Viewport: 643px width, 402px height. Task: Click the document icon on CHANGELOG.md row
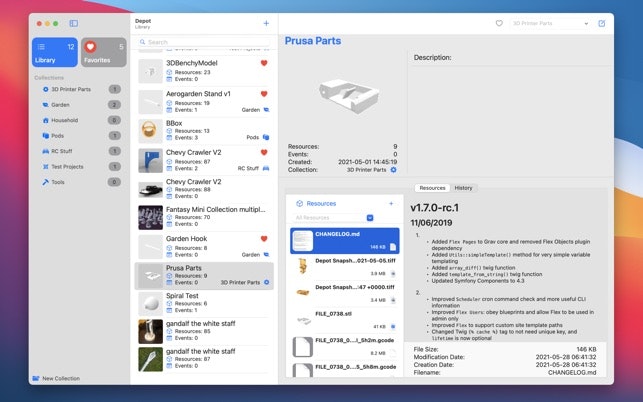click(x=393, y=247)
